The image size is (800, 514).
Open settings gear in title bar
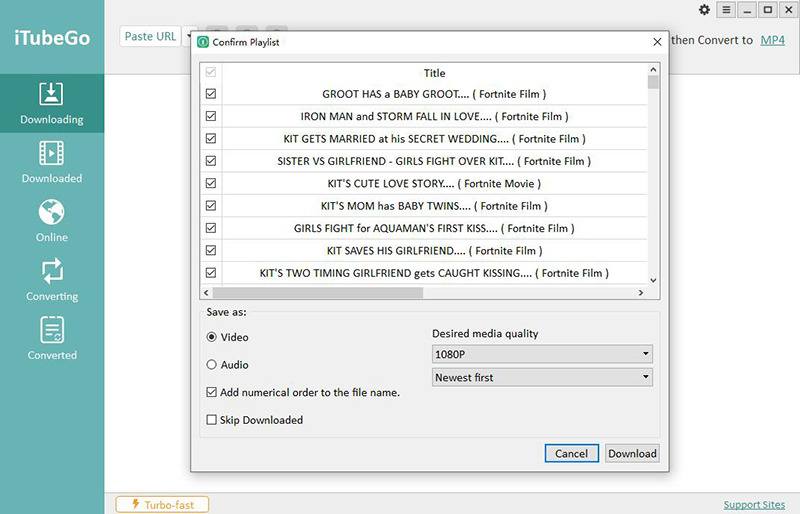click(705, 10)
